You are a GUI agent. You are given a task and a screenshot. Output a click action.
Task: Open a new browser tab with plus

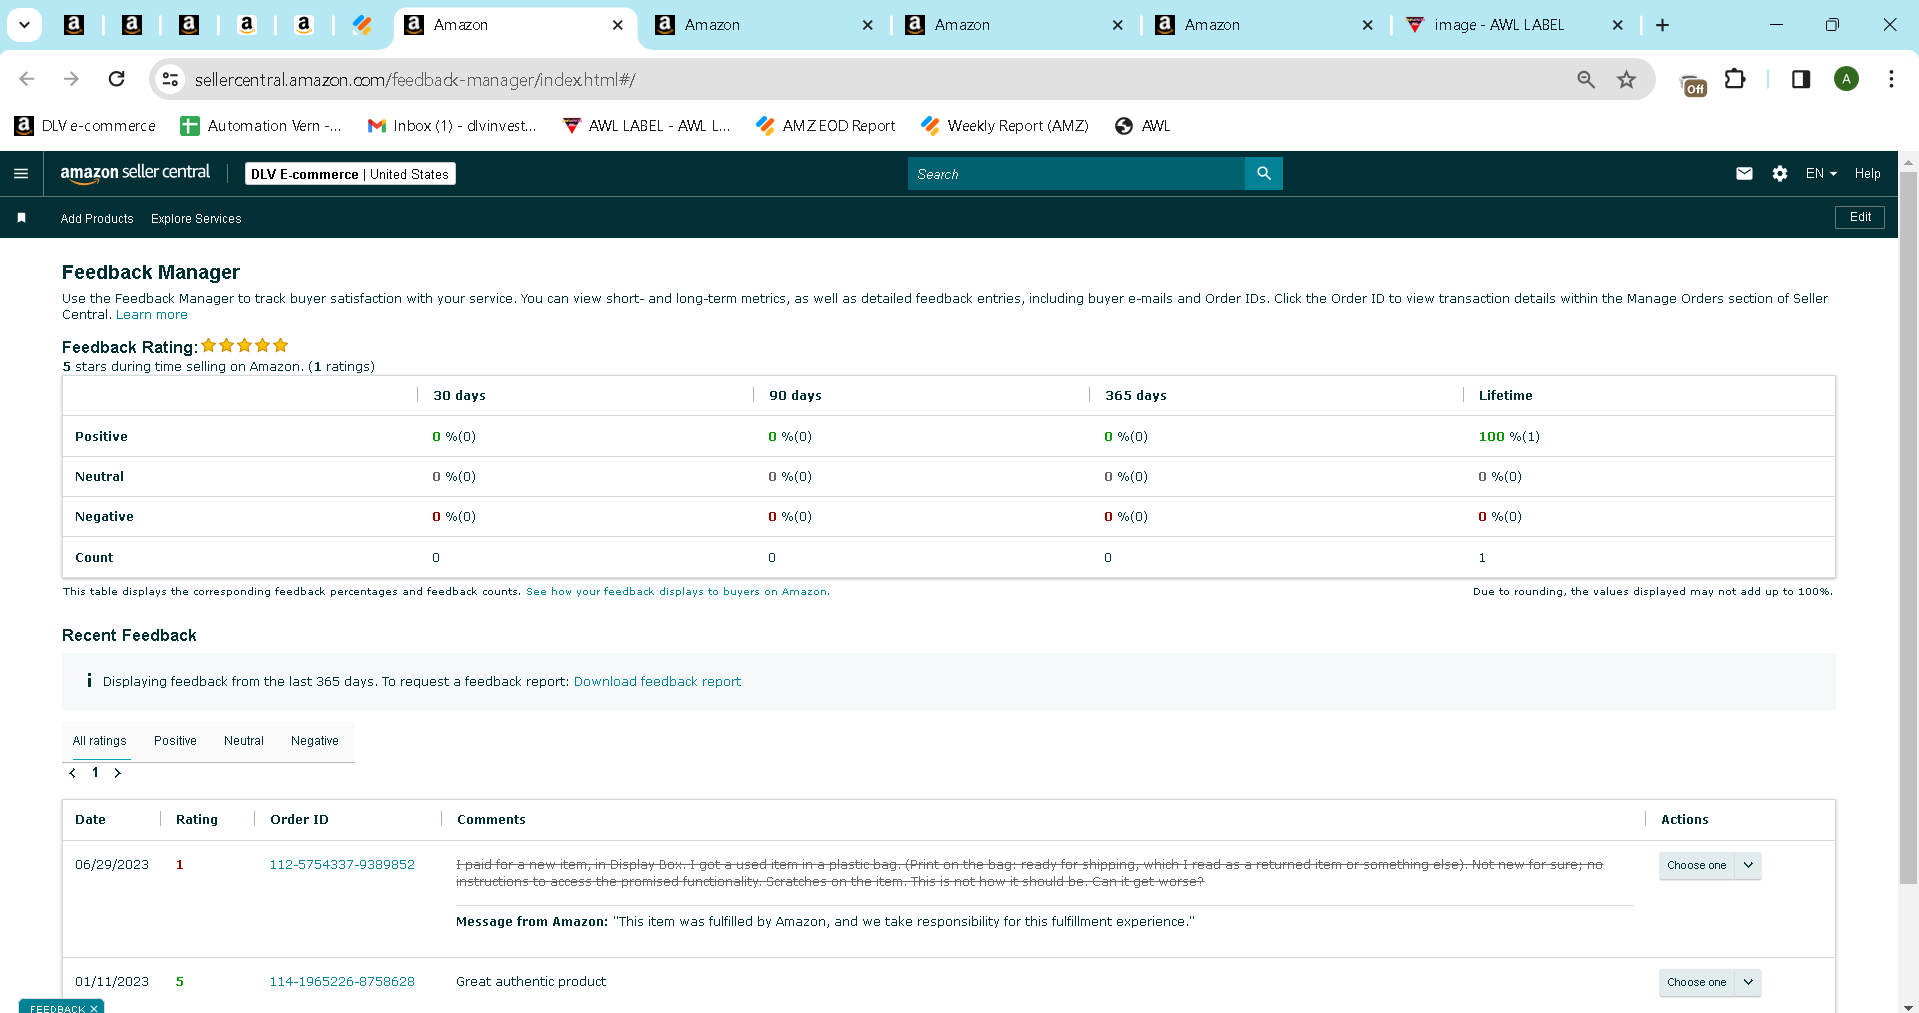1663,25
